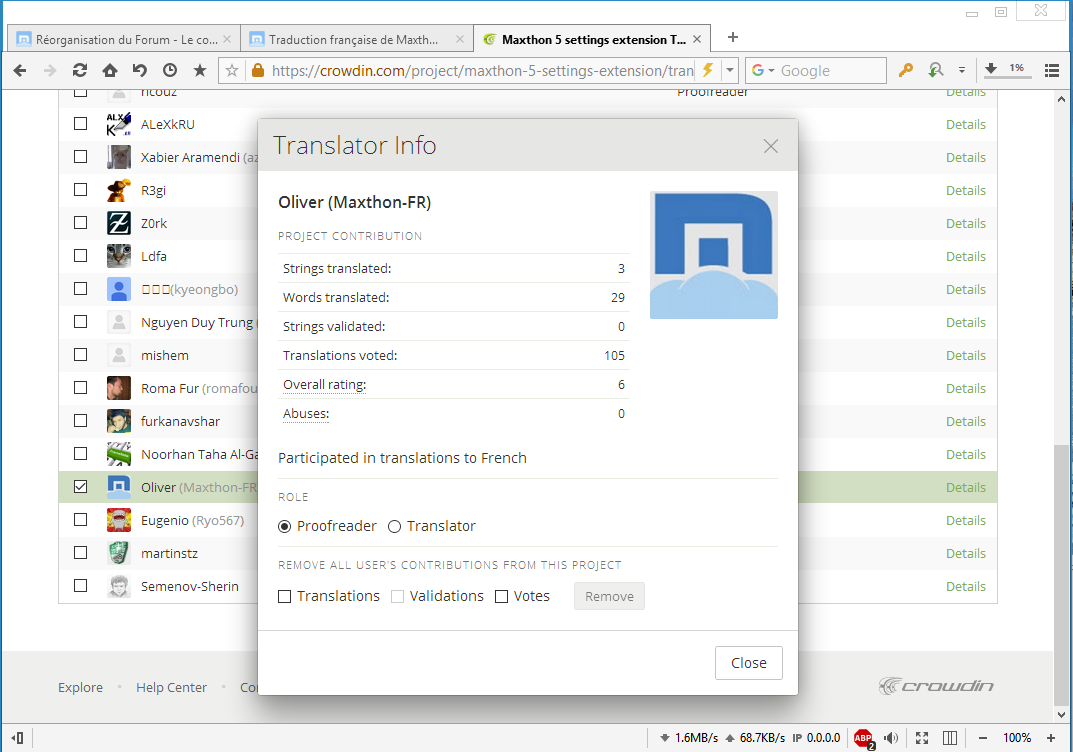Open a new tab with plus
Image resolution: width=1073 pixels, height=752 pixels.
click(x=733, y=37)
